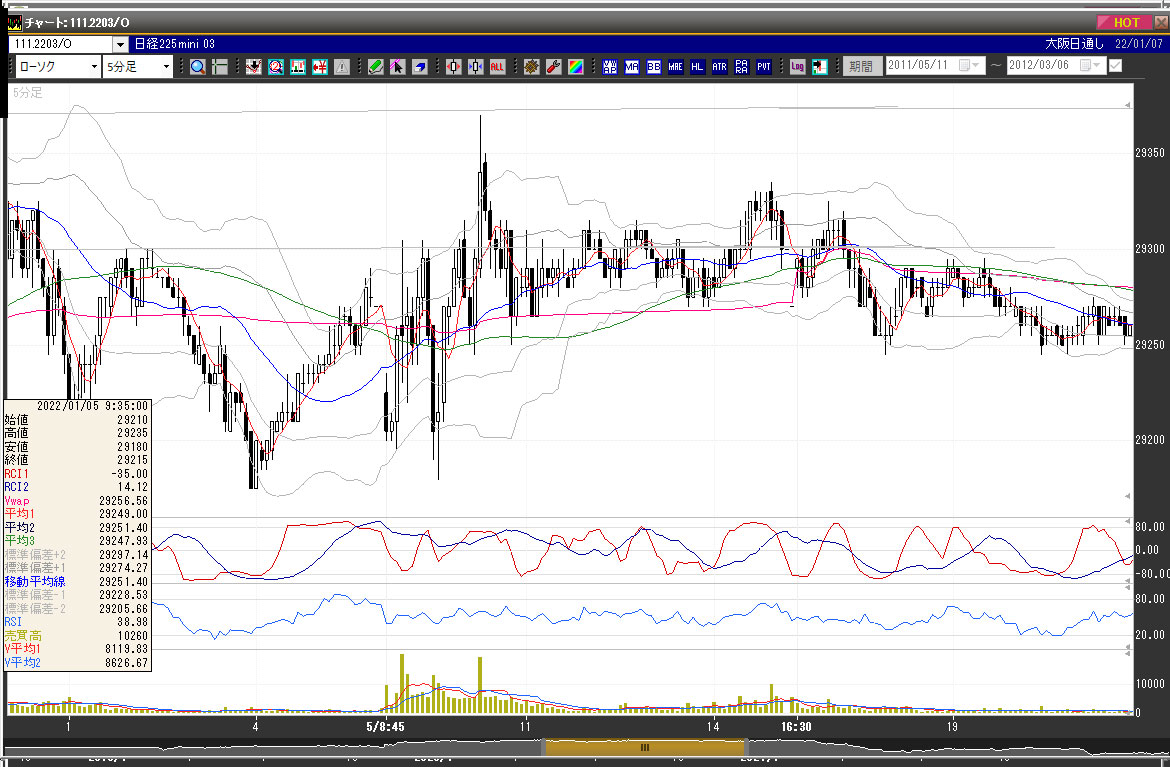
Task: Collapse the main price chart pane arrow
Action: click(x=1127, y=106)
